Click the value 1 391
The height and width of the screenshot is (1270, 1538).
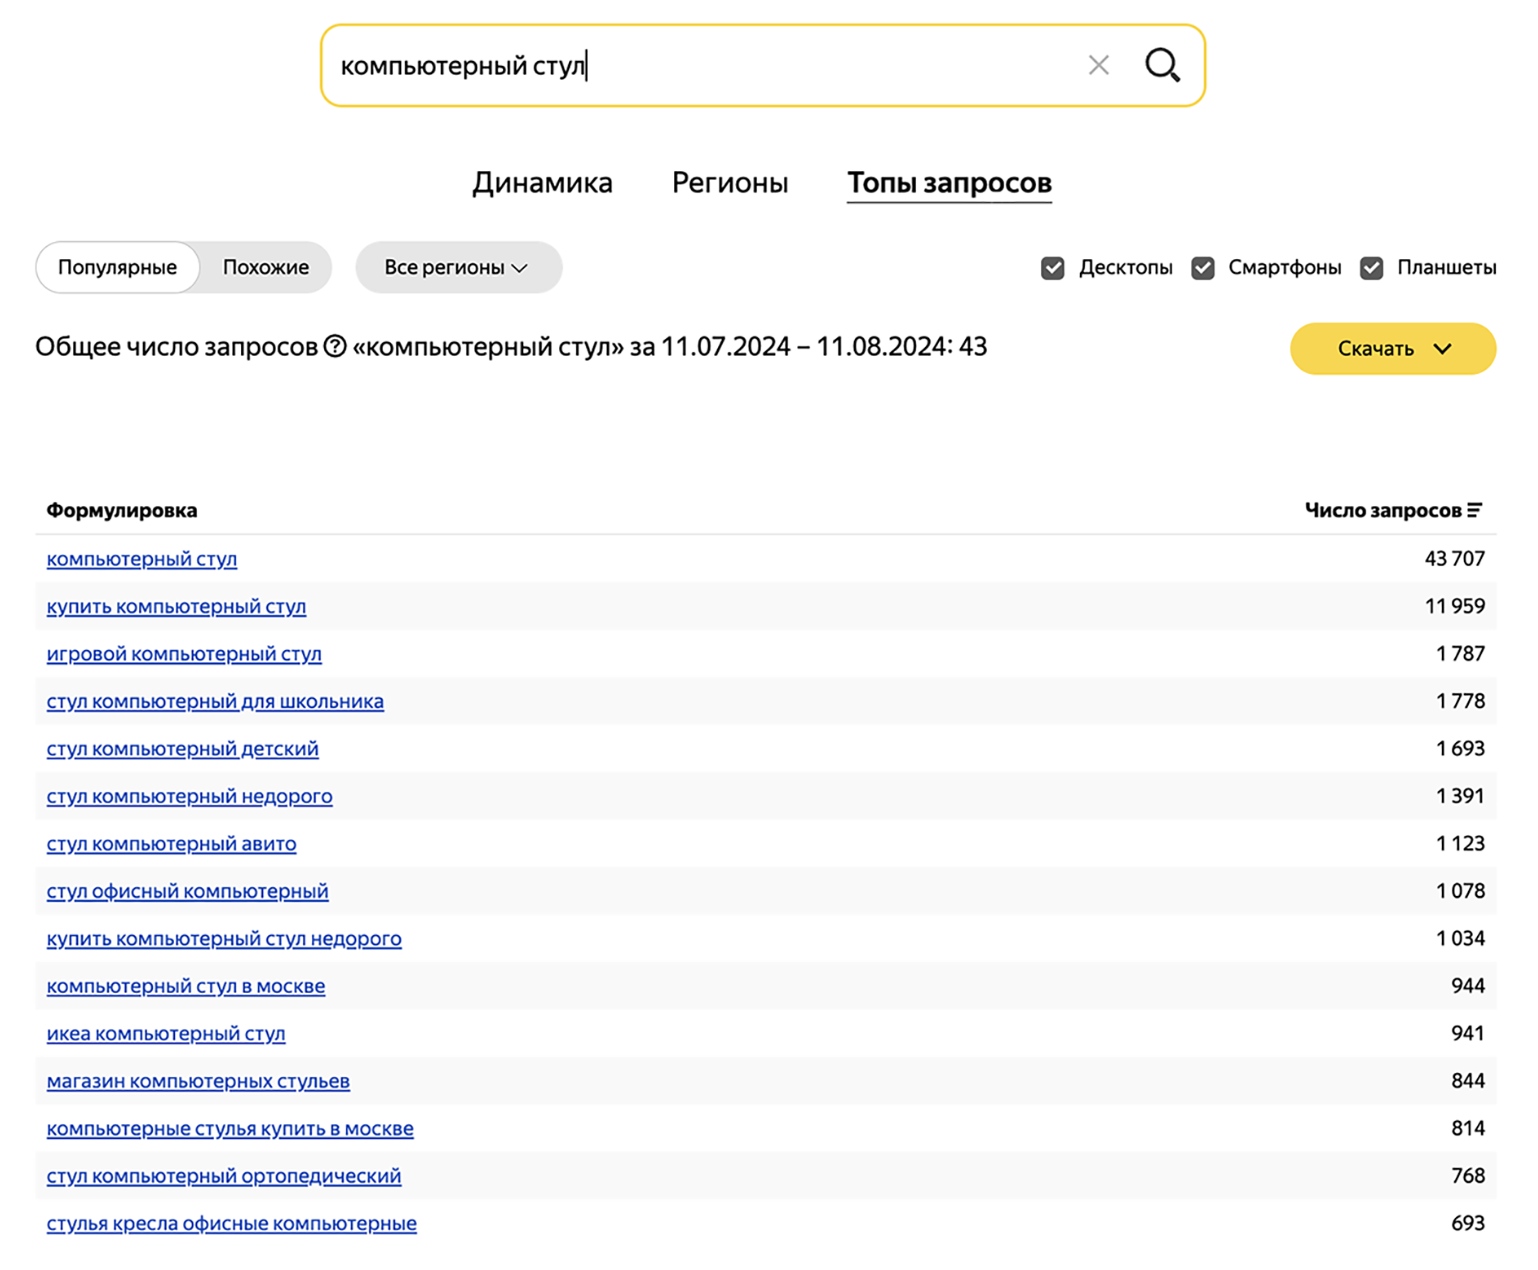[1460, 797]
